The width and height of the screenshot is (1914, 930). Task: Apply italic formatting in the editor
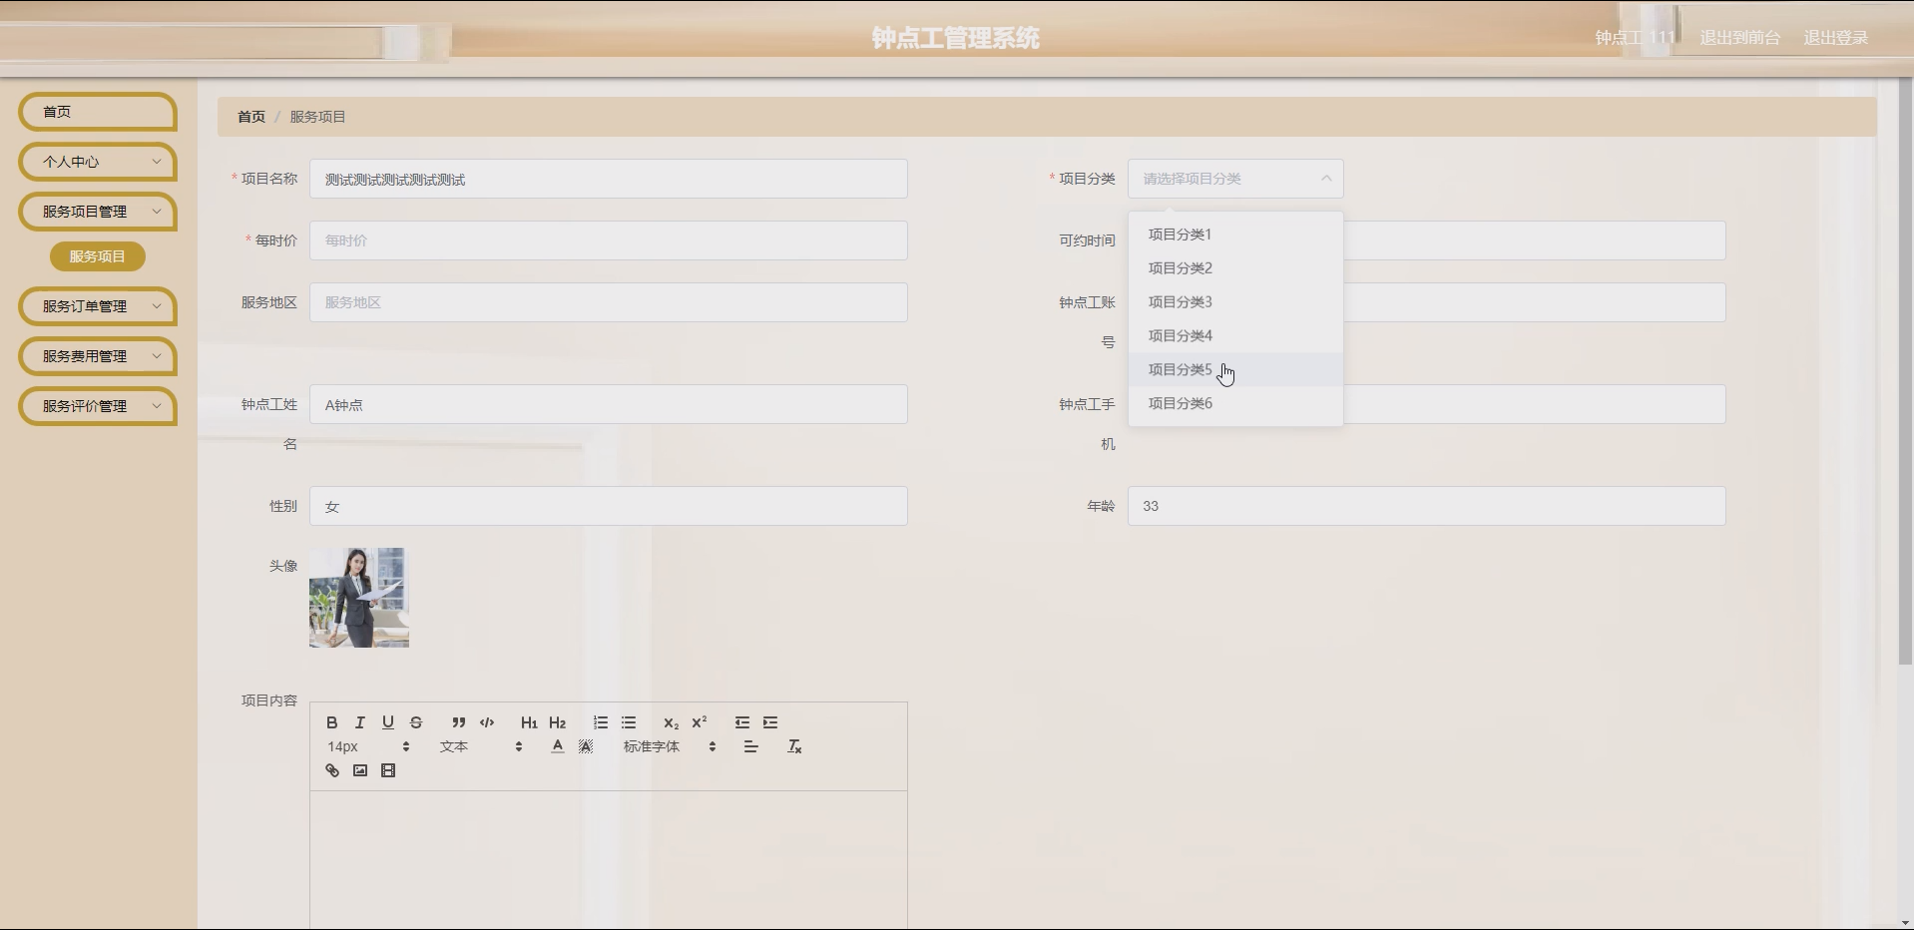360,722
